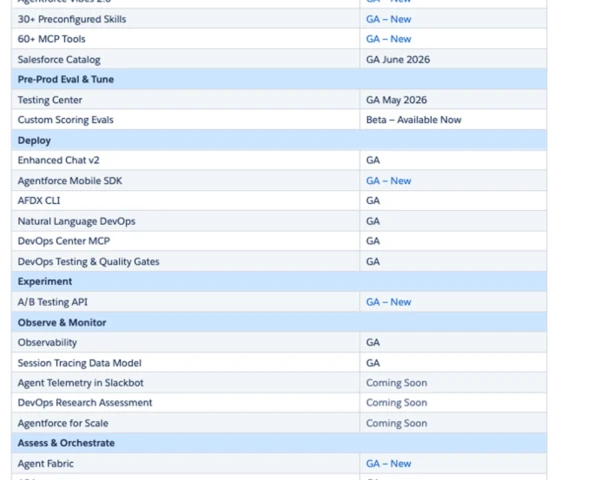The width and height of the screenshot is (600, 480).
Task: Select the '30+ Preconfigured Skills' cell
Action: 186,19
